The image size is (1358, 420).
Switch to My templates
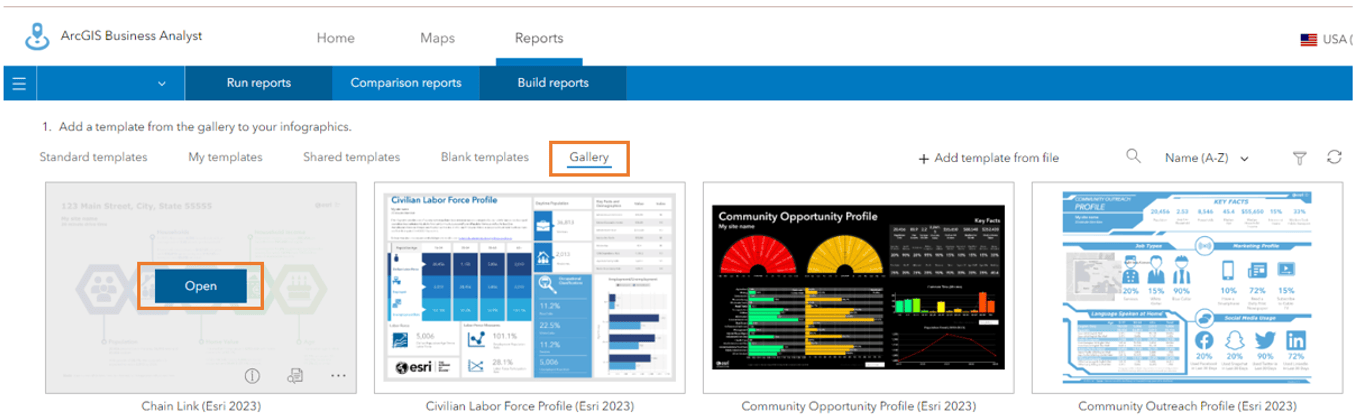tap(225, 157)
